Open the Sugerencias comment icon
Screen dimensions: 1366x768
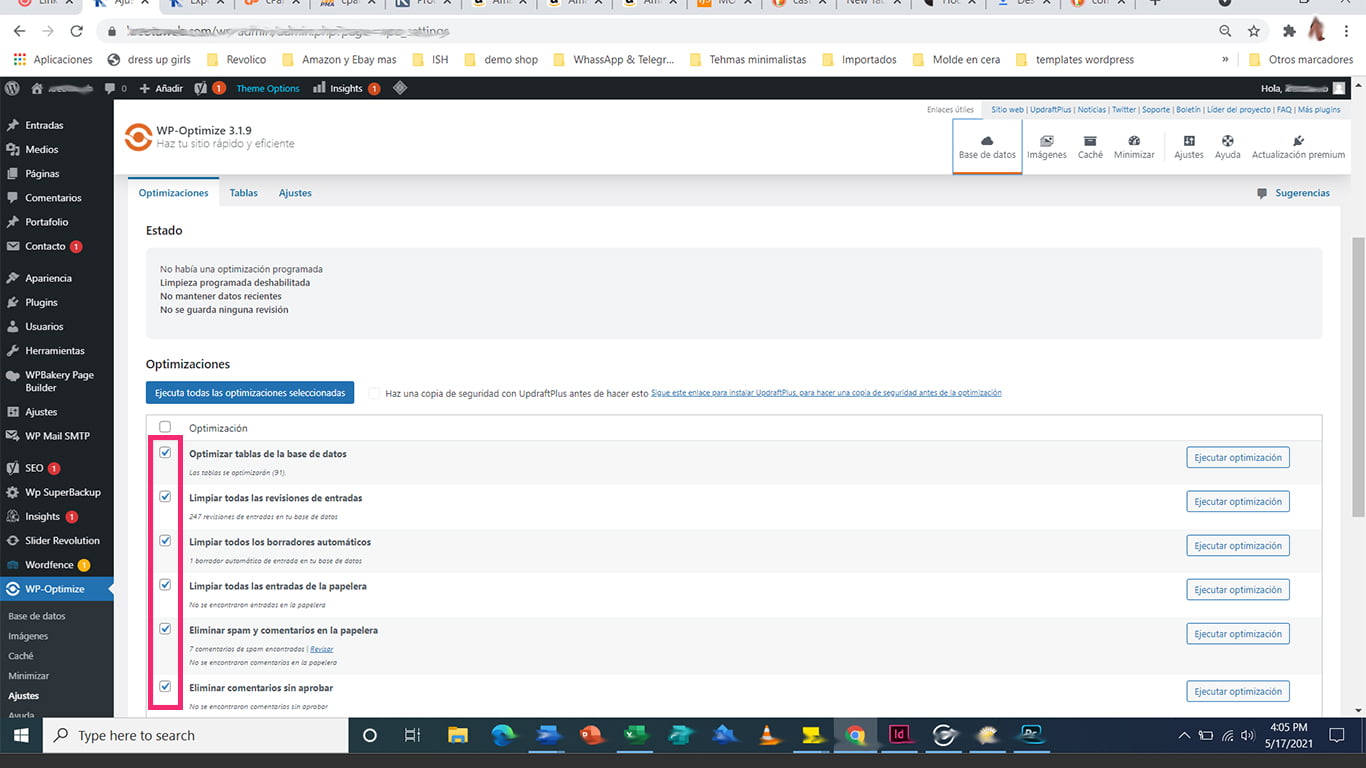(x=1262, y=193)
